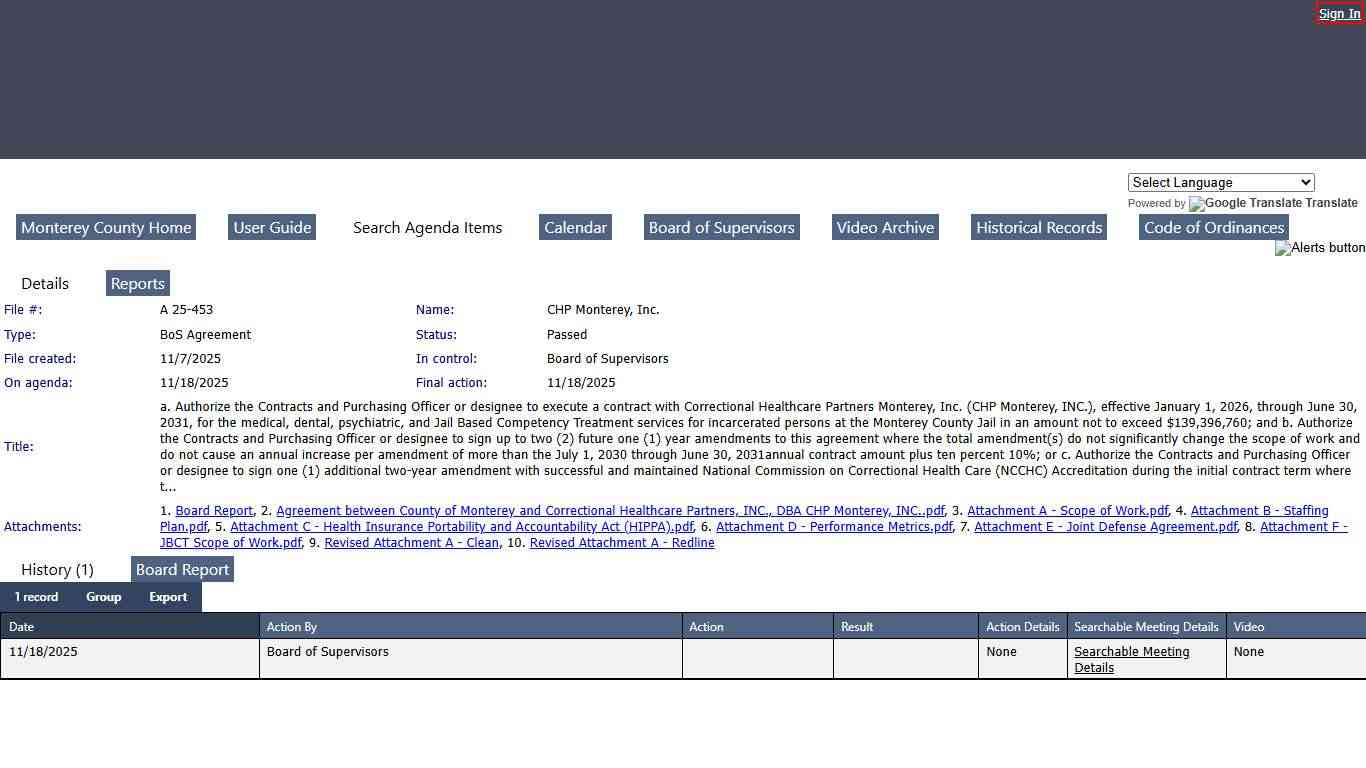Screen dimensions: 1366x768
Task: Open the Calendar menu item
Action: (575, 228)
